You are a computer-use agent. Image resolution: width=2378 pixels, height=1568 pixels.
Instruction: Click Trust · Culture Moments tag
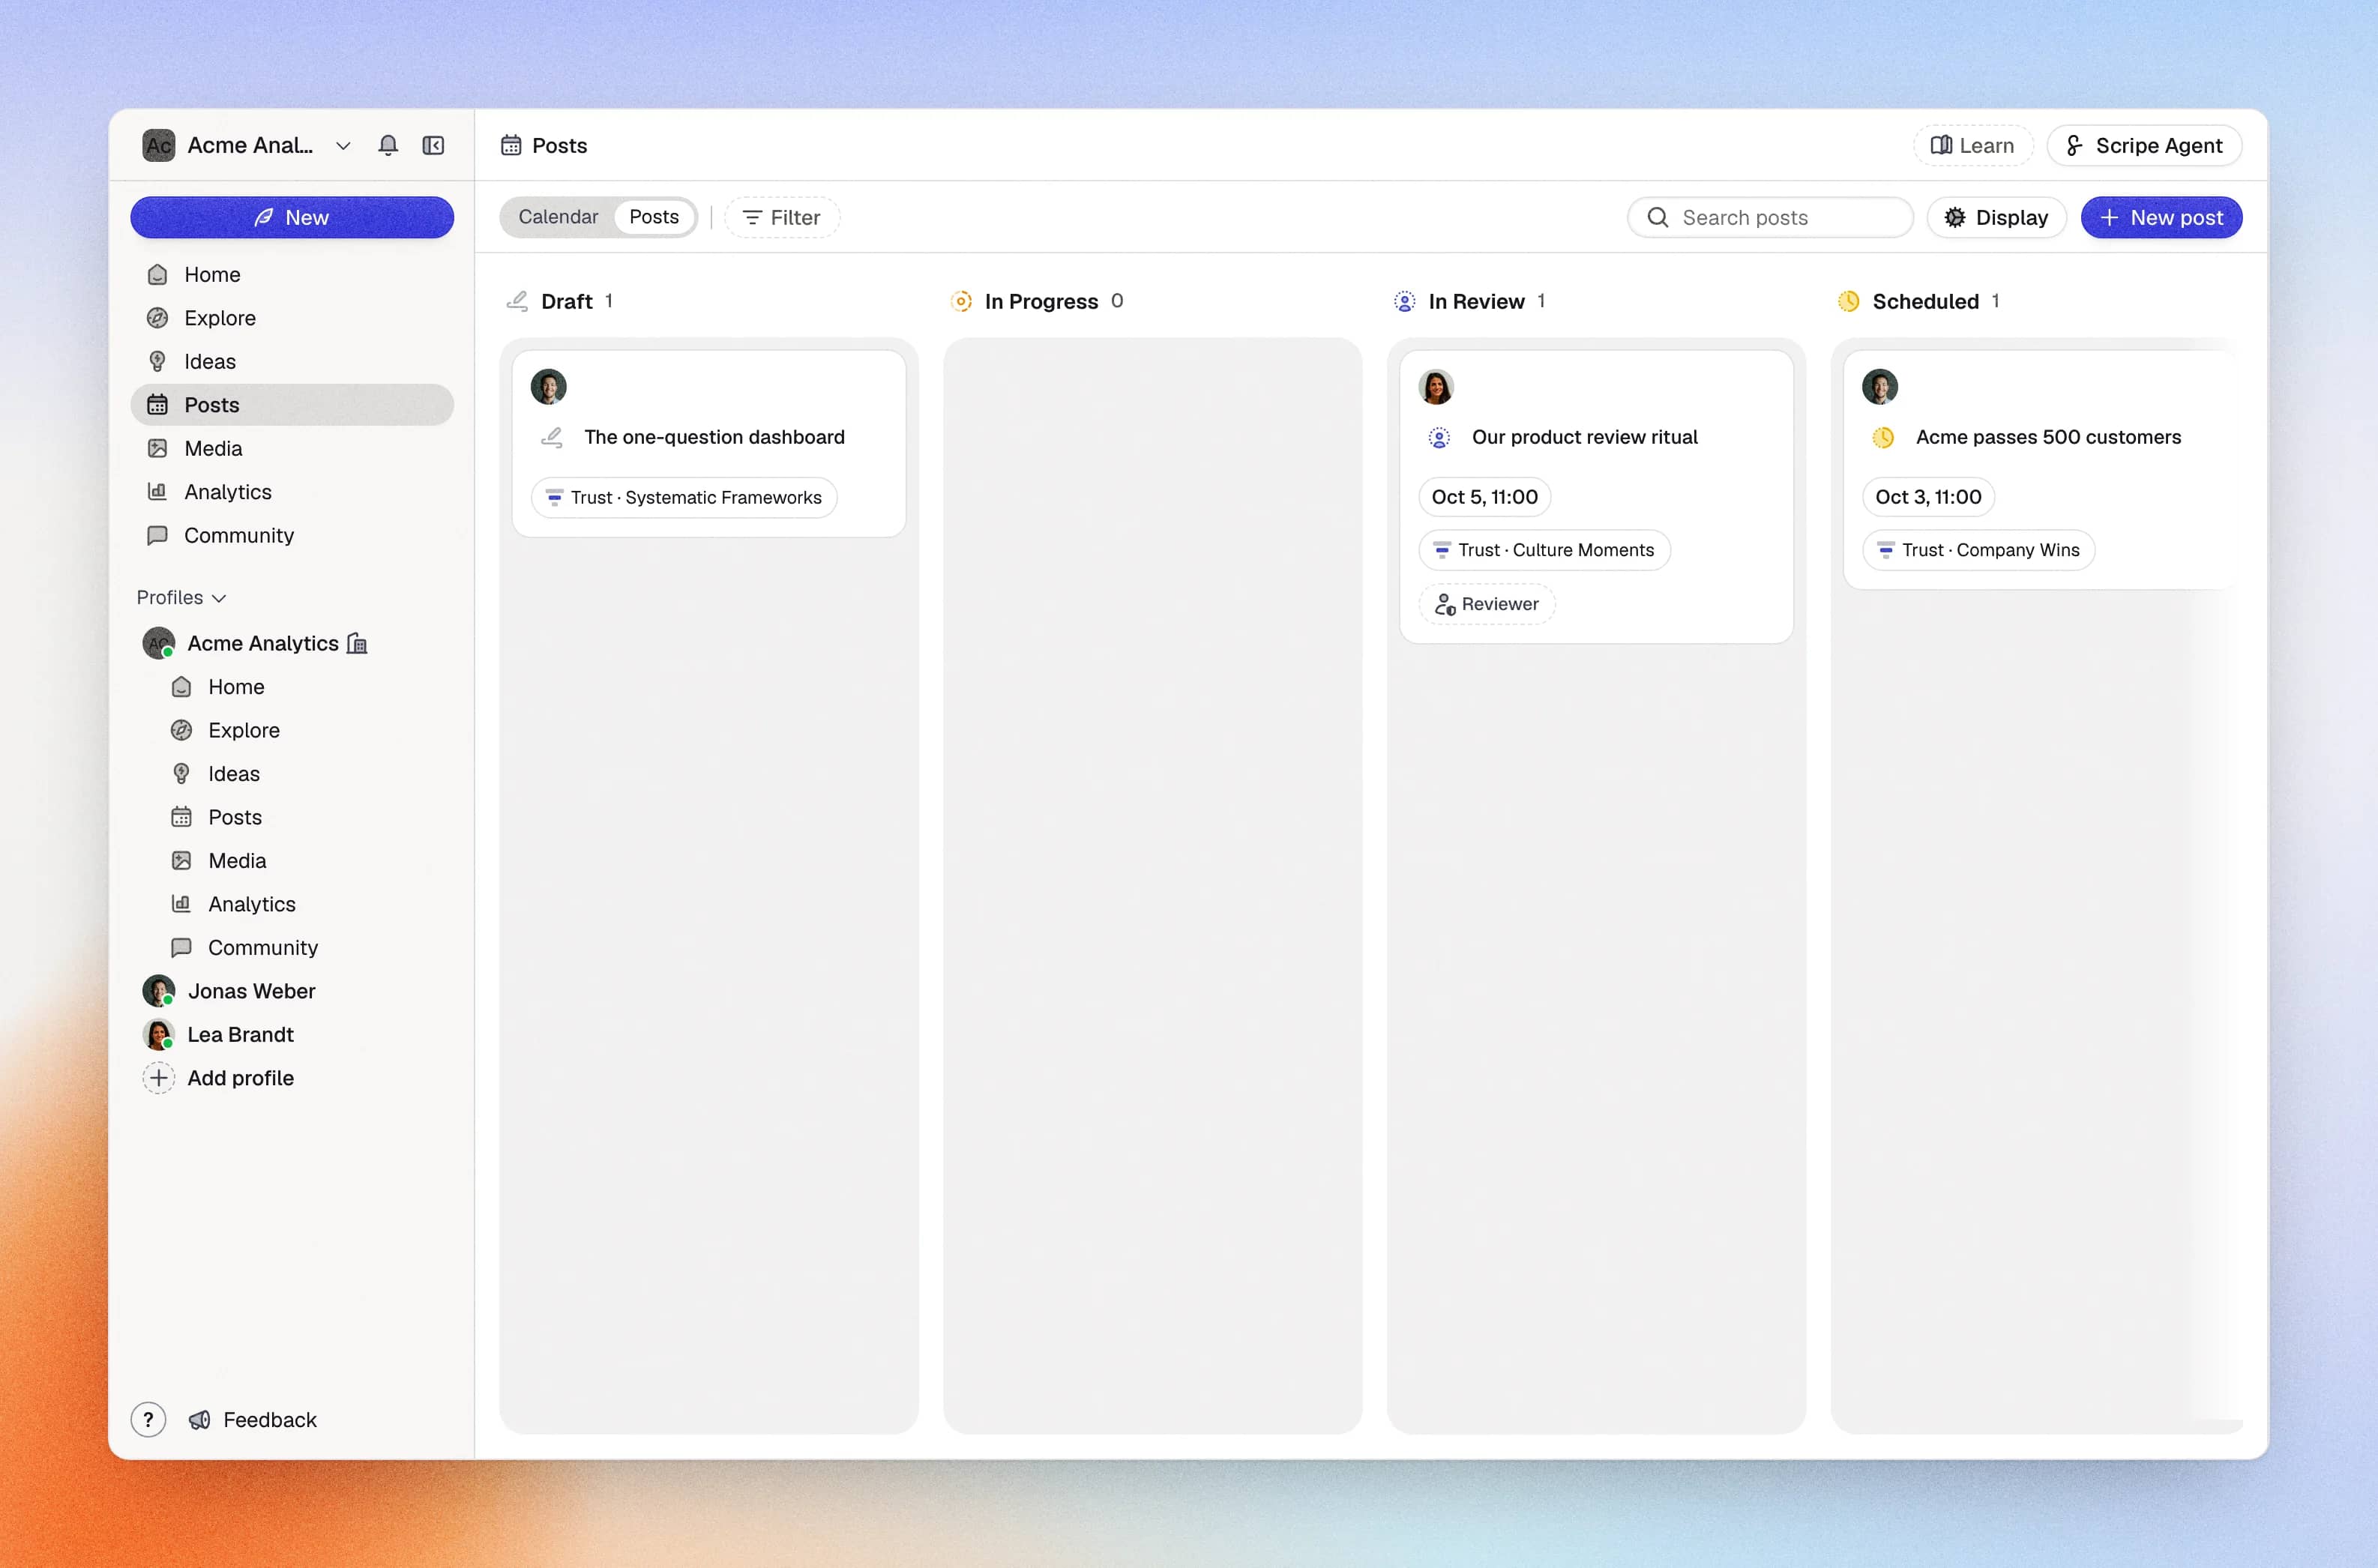(1544, 550)
